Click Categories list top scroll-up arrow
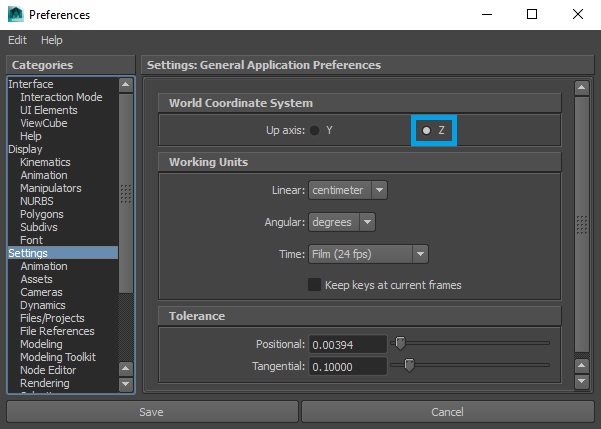Image resolution: width=601 pixels, height=429 pixels. click(x=126, y=85)
